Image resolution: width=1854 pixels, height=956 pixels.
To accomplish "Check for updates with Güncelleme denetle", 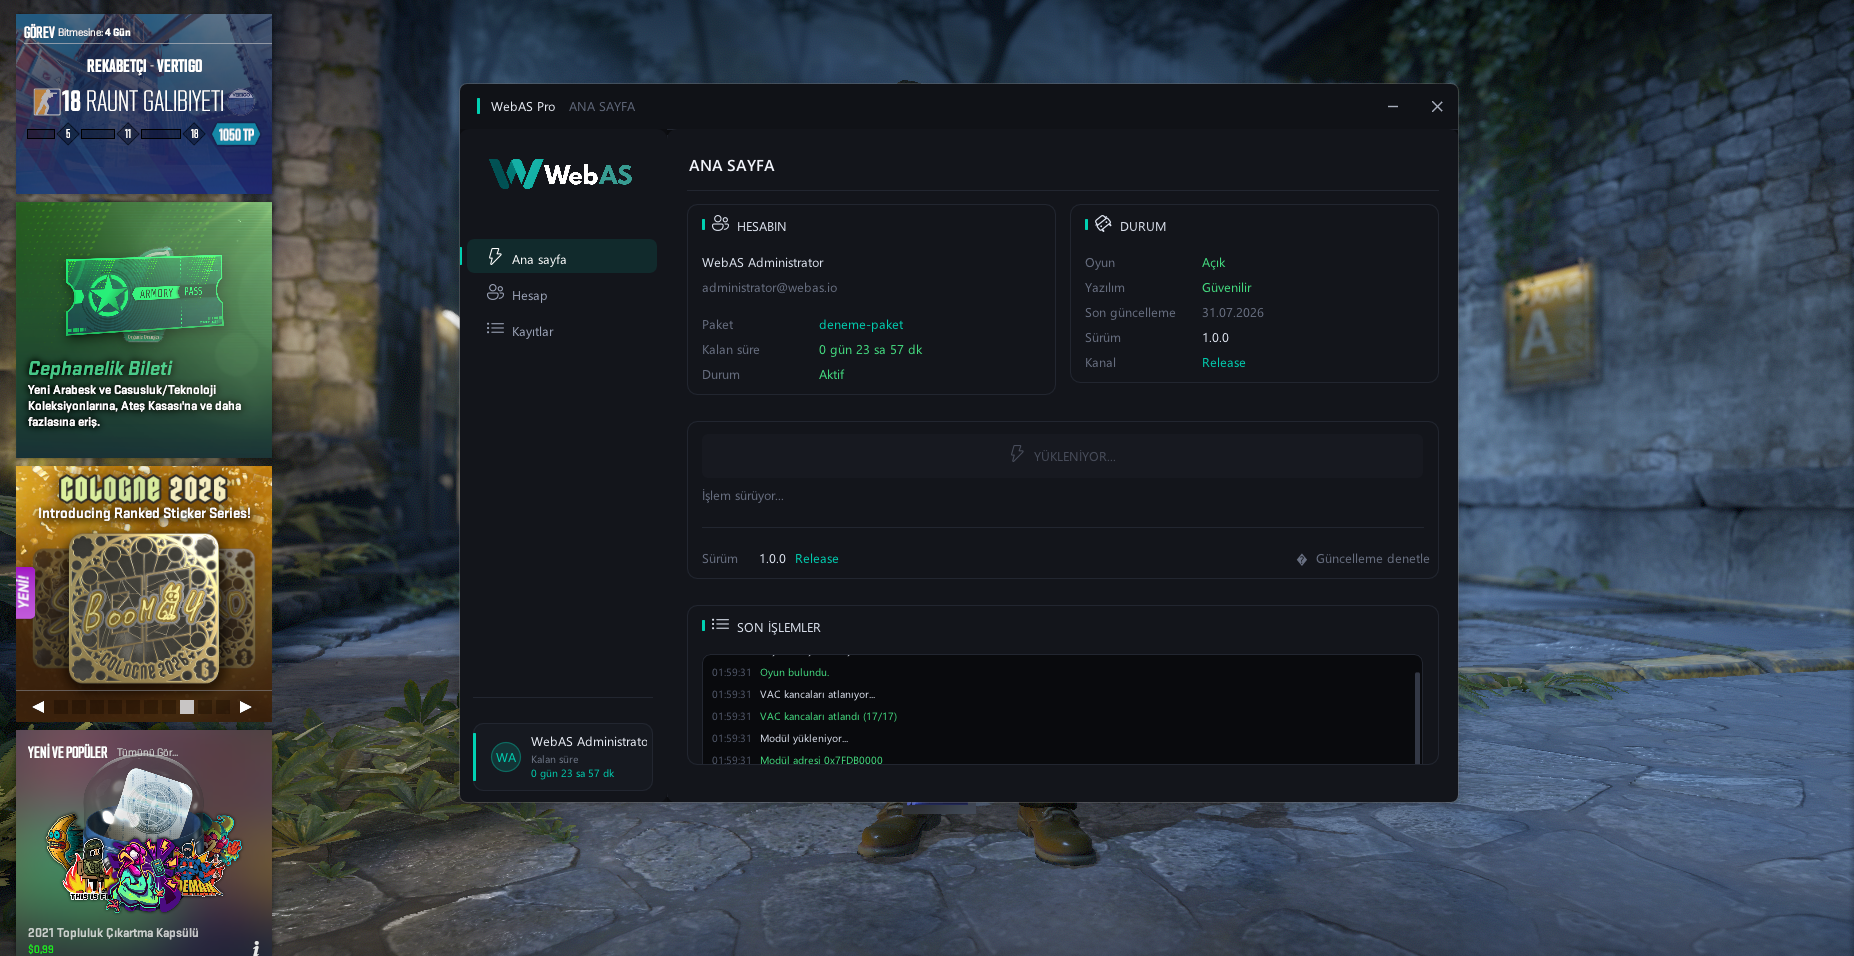I will coord(1363,559).
